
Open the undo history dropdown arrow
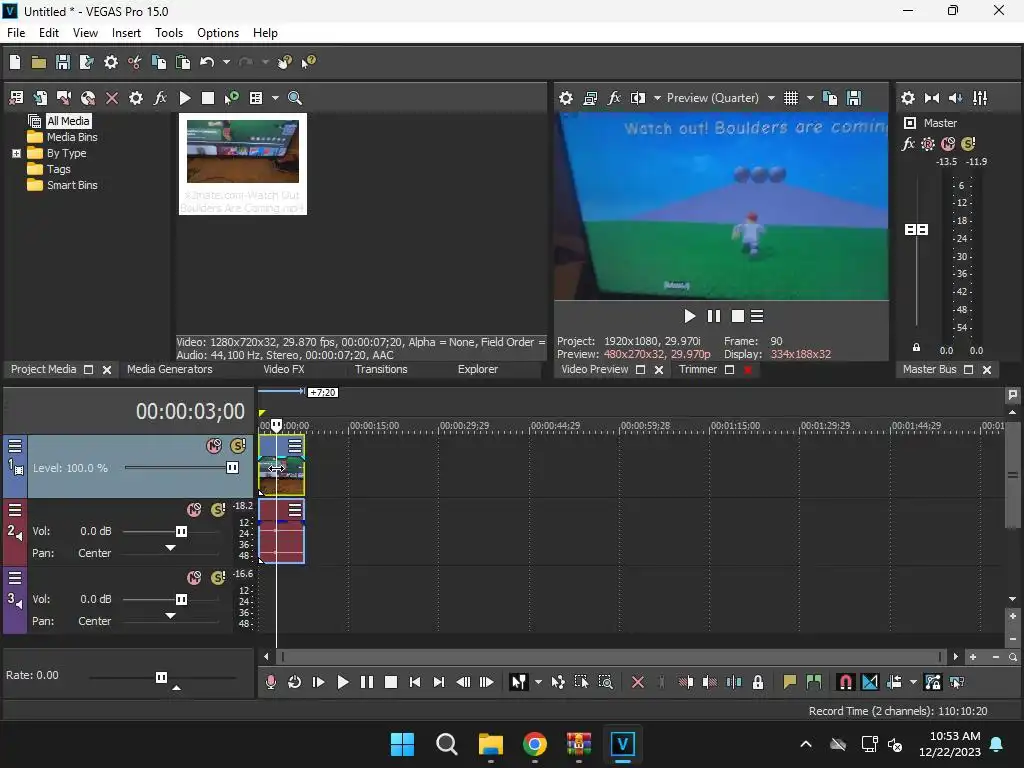pyautogui.click(x=226, y=62)
